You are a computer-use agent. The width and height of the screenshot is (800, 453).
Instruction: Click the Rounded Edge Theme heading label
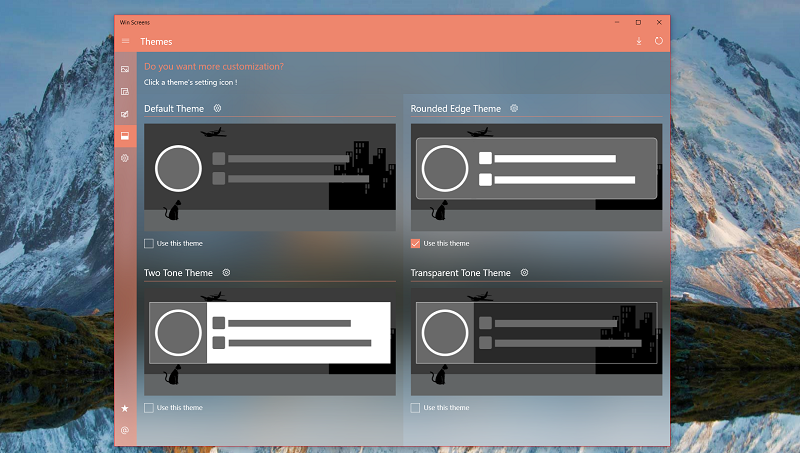point(456,109)
